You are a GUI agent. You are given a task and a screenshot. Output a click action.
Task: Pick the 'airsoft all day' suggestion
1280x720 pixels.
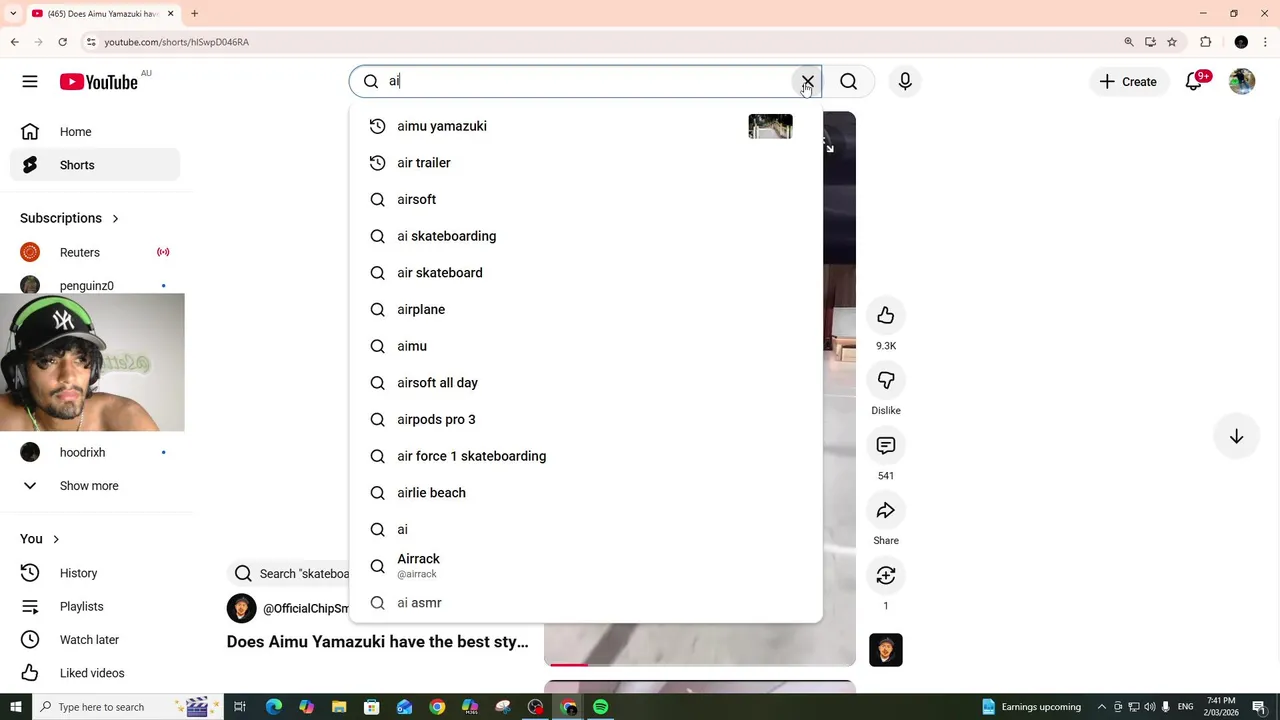tap(586, 383)
